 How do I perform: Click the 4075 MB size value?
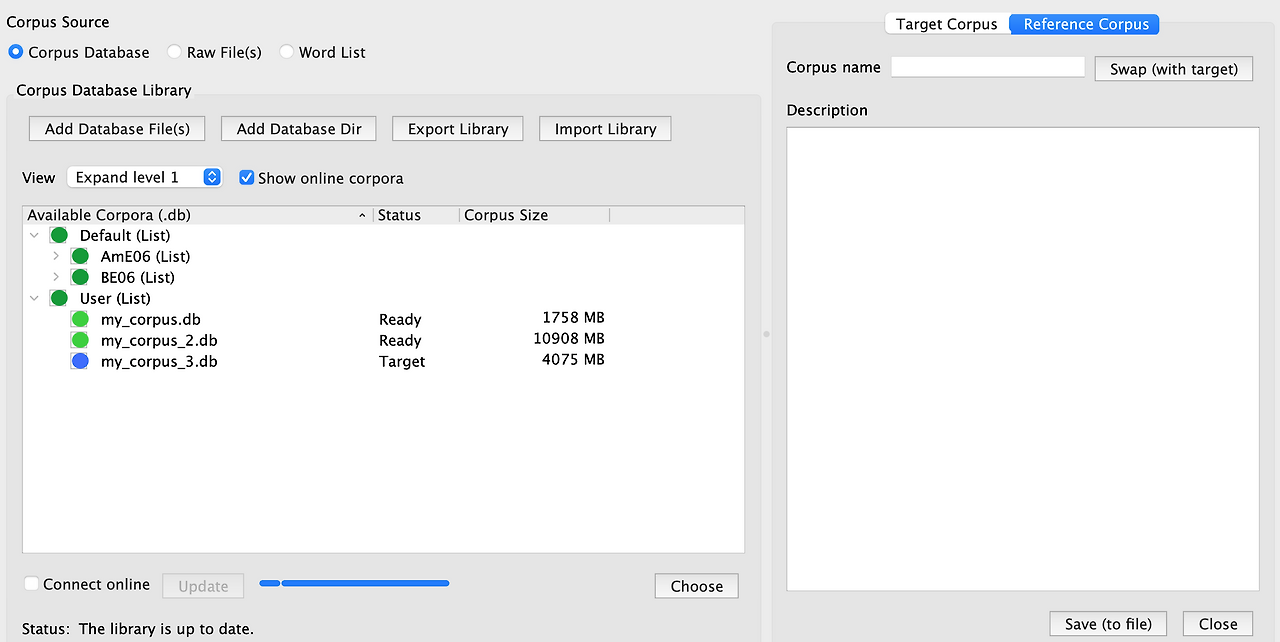pyautogui.click(x=573, y=360)
